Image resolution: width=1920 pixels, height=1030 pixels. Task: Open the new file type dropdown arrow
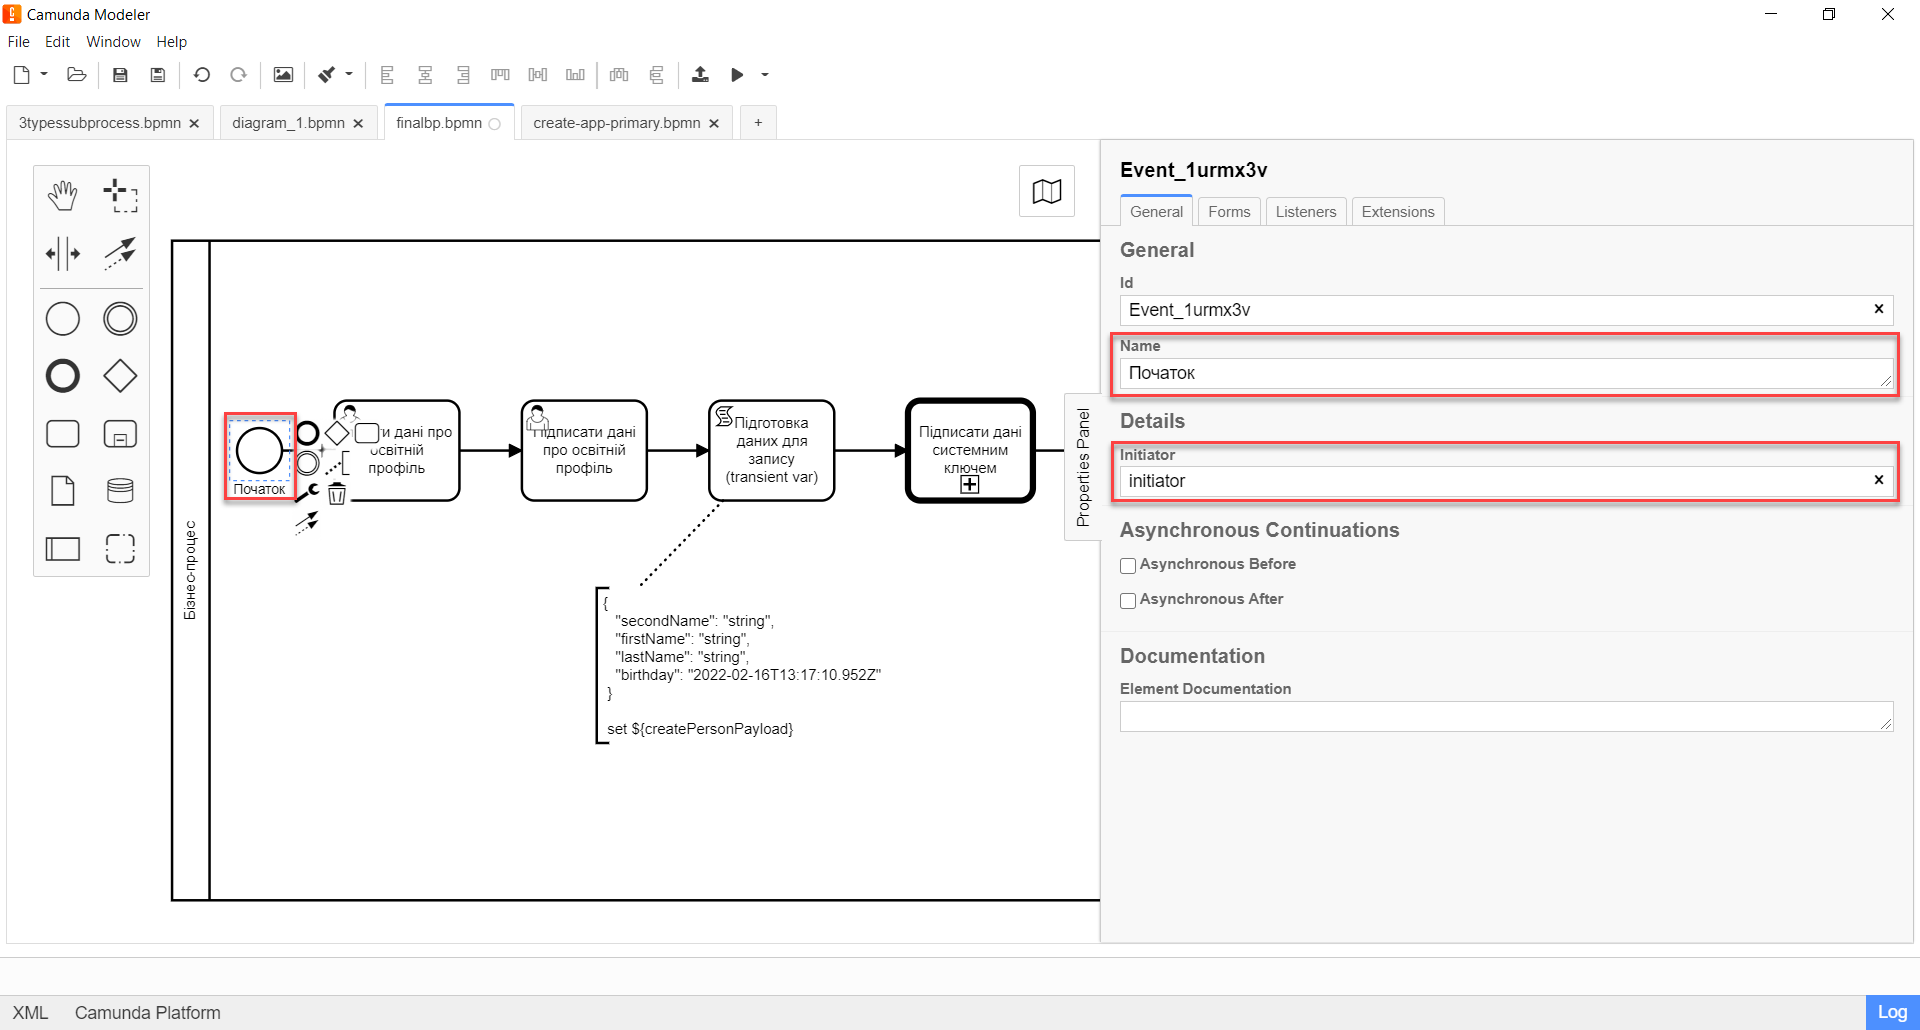coord(44,74)
